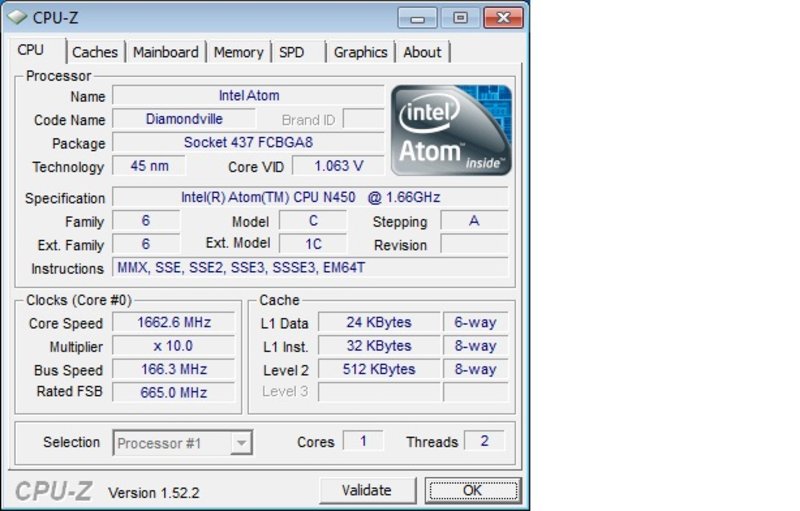
Task: Click the empty Brand ID field
Action: [x=363, y=119]
